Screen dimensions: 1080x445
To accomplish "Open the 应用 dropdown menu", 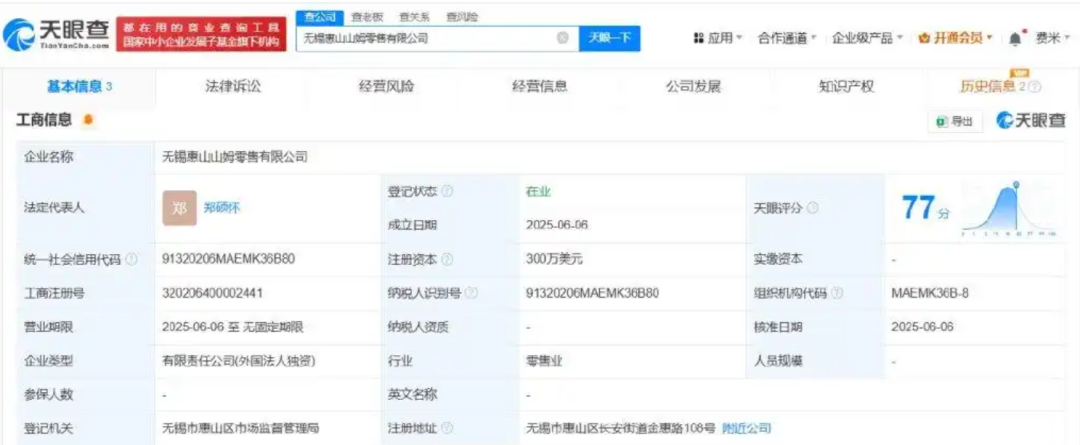I will pyautogui.click(x=718, y=39).
